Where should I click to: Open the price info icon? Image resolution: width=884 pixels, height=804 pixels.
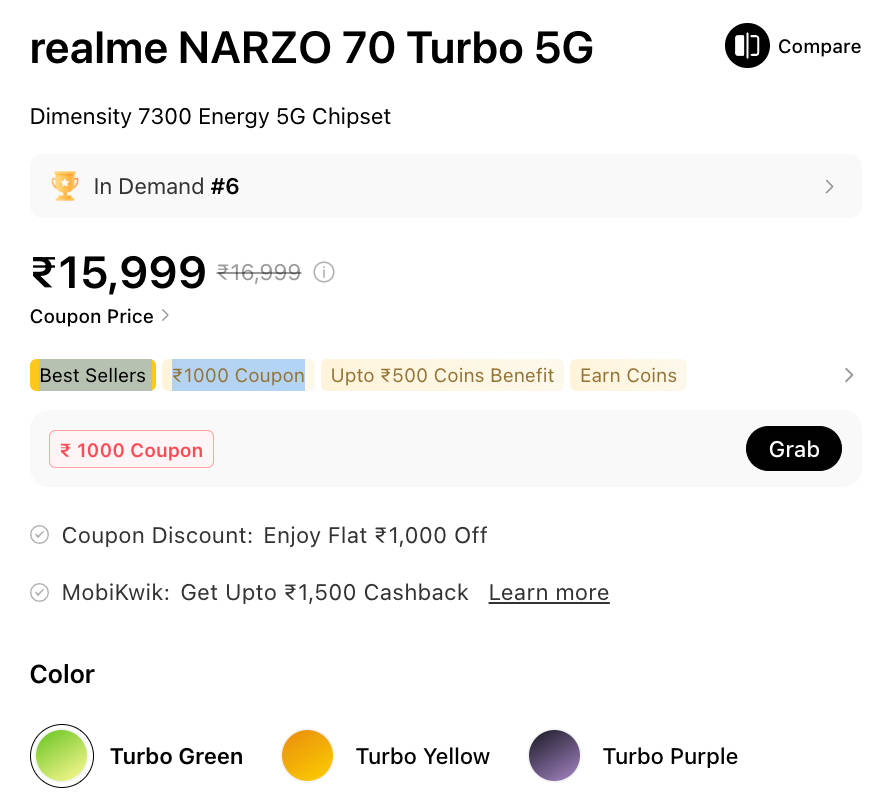(x=324, y=272)
